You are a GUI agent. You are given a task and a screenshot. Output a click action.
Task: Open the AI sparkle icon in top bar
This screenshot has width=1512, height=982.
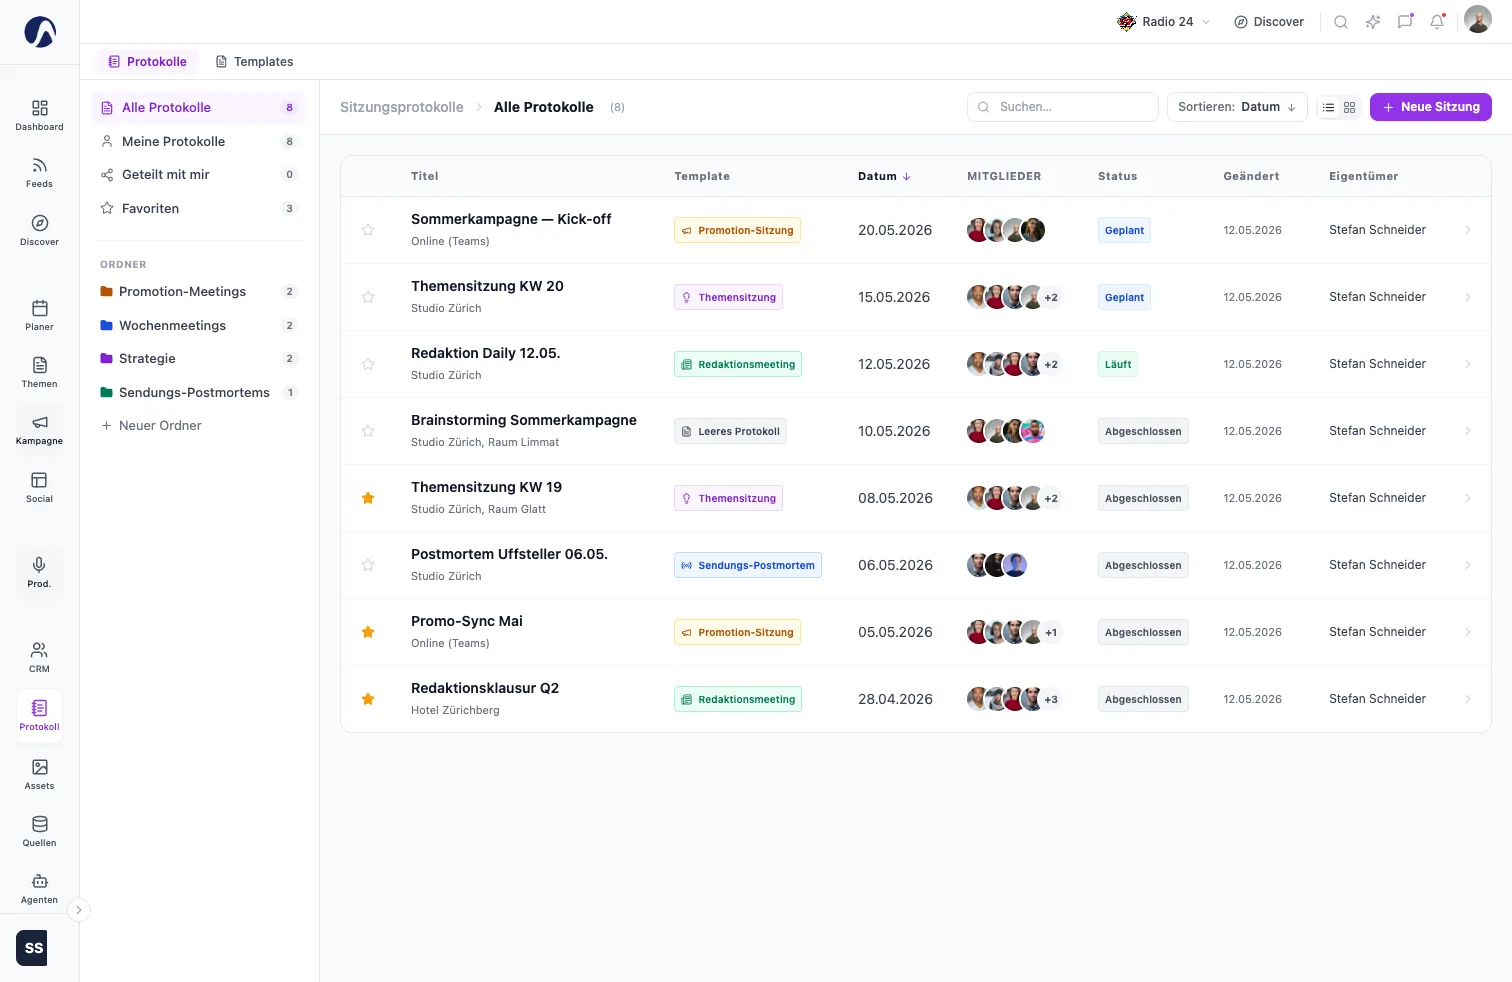(1373, 22)
